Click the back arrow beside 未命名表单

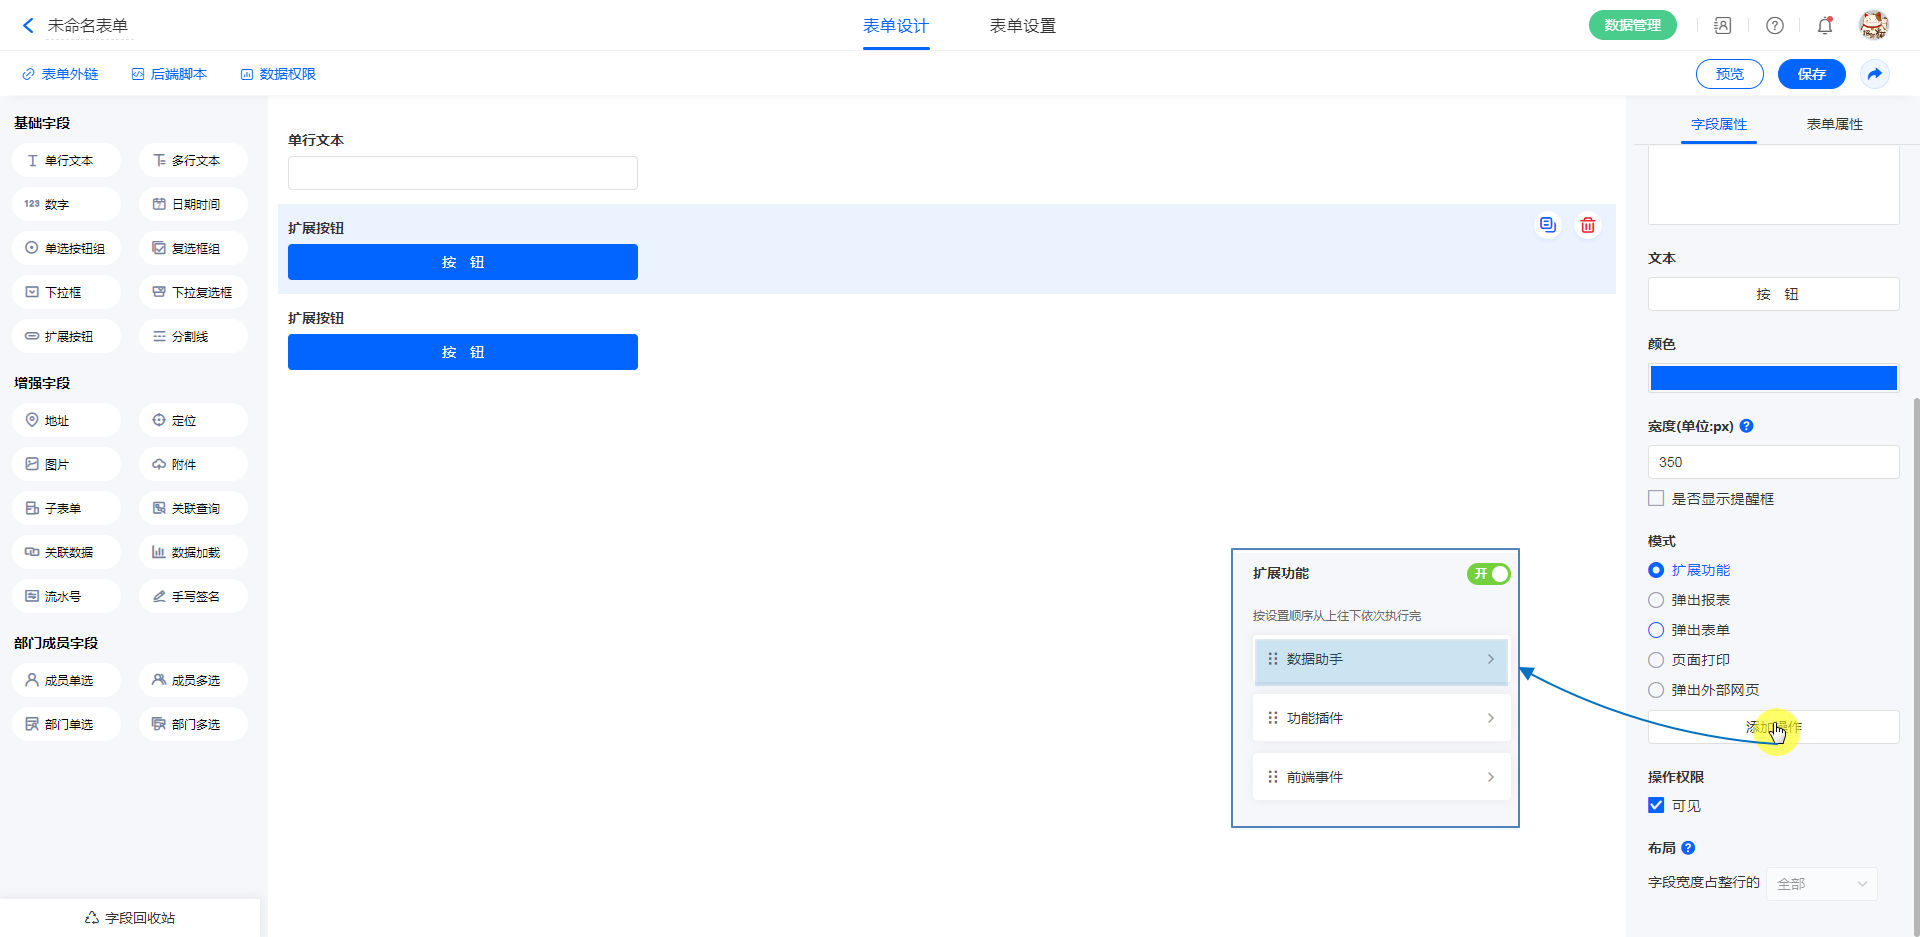(28, 26)
